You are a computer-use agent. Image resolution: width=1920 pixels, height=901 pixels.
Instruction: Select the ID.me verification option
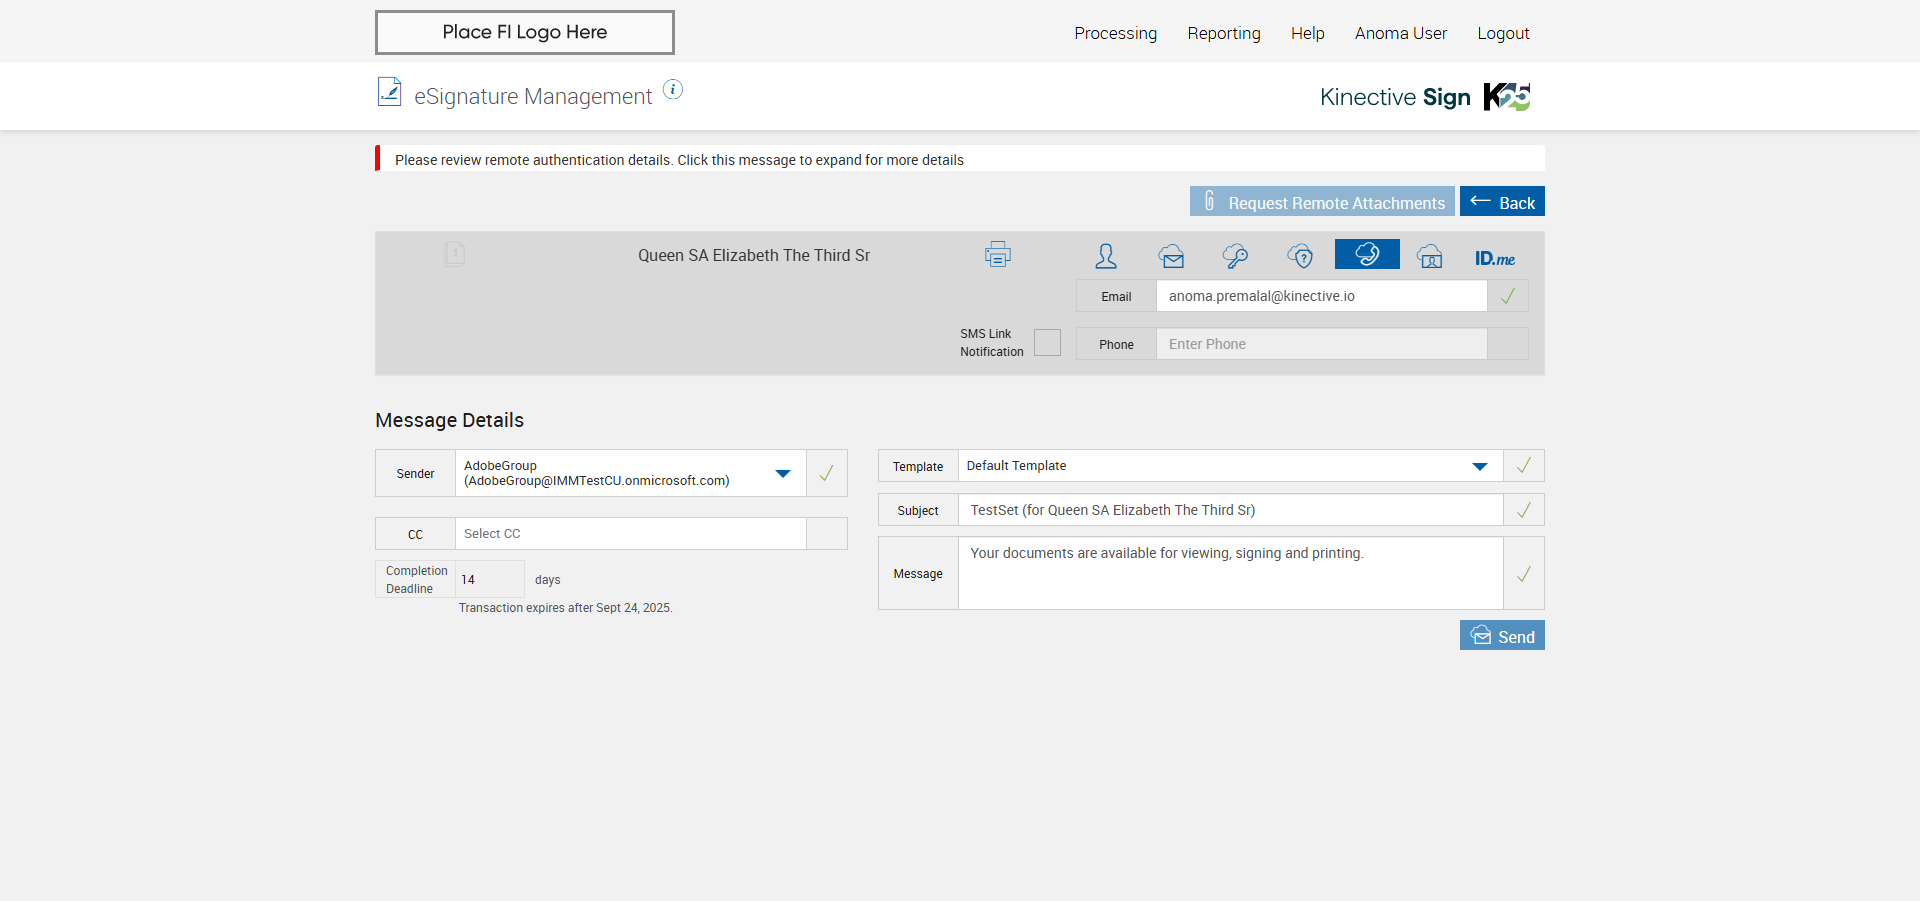click(1494, 258)
